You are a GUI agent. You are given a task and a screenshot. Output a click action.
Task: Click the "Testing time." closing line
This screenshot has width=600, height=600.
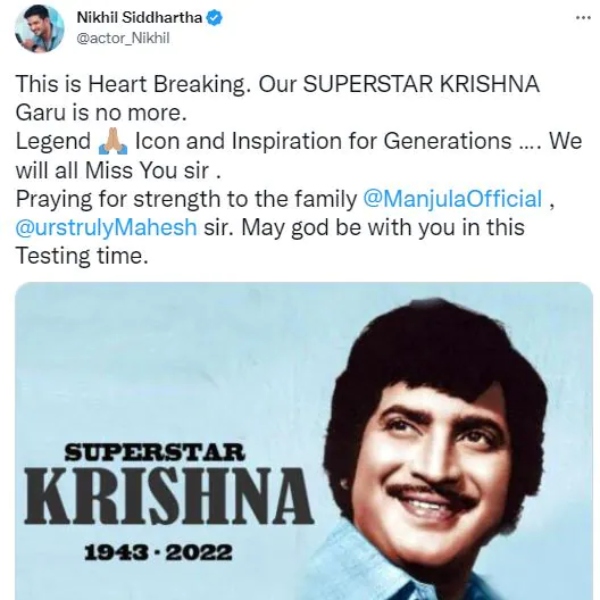coord(82,256)
